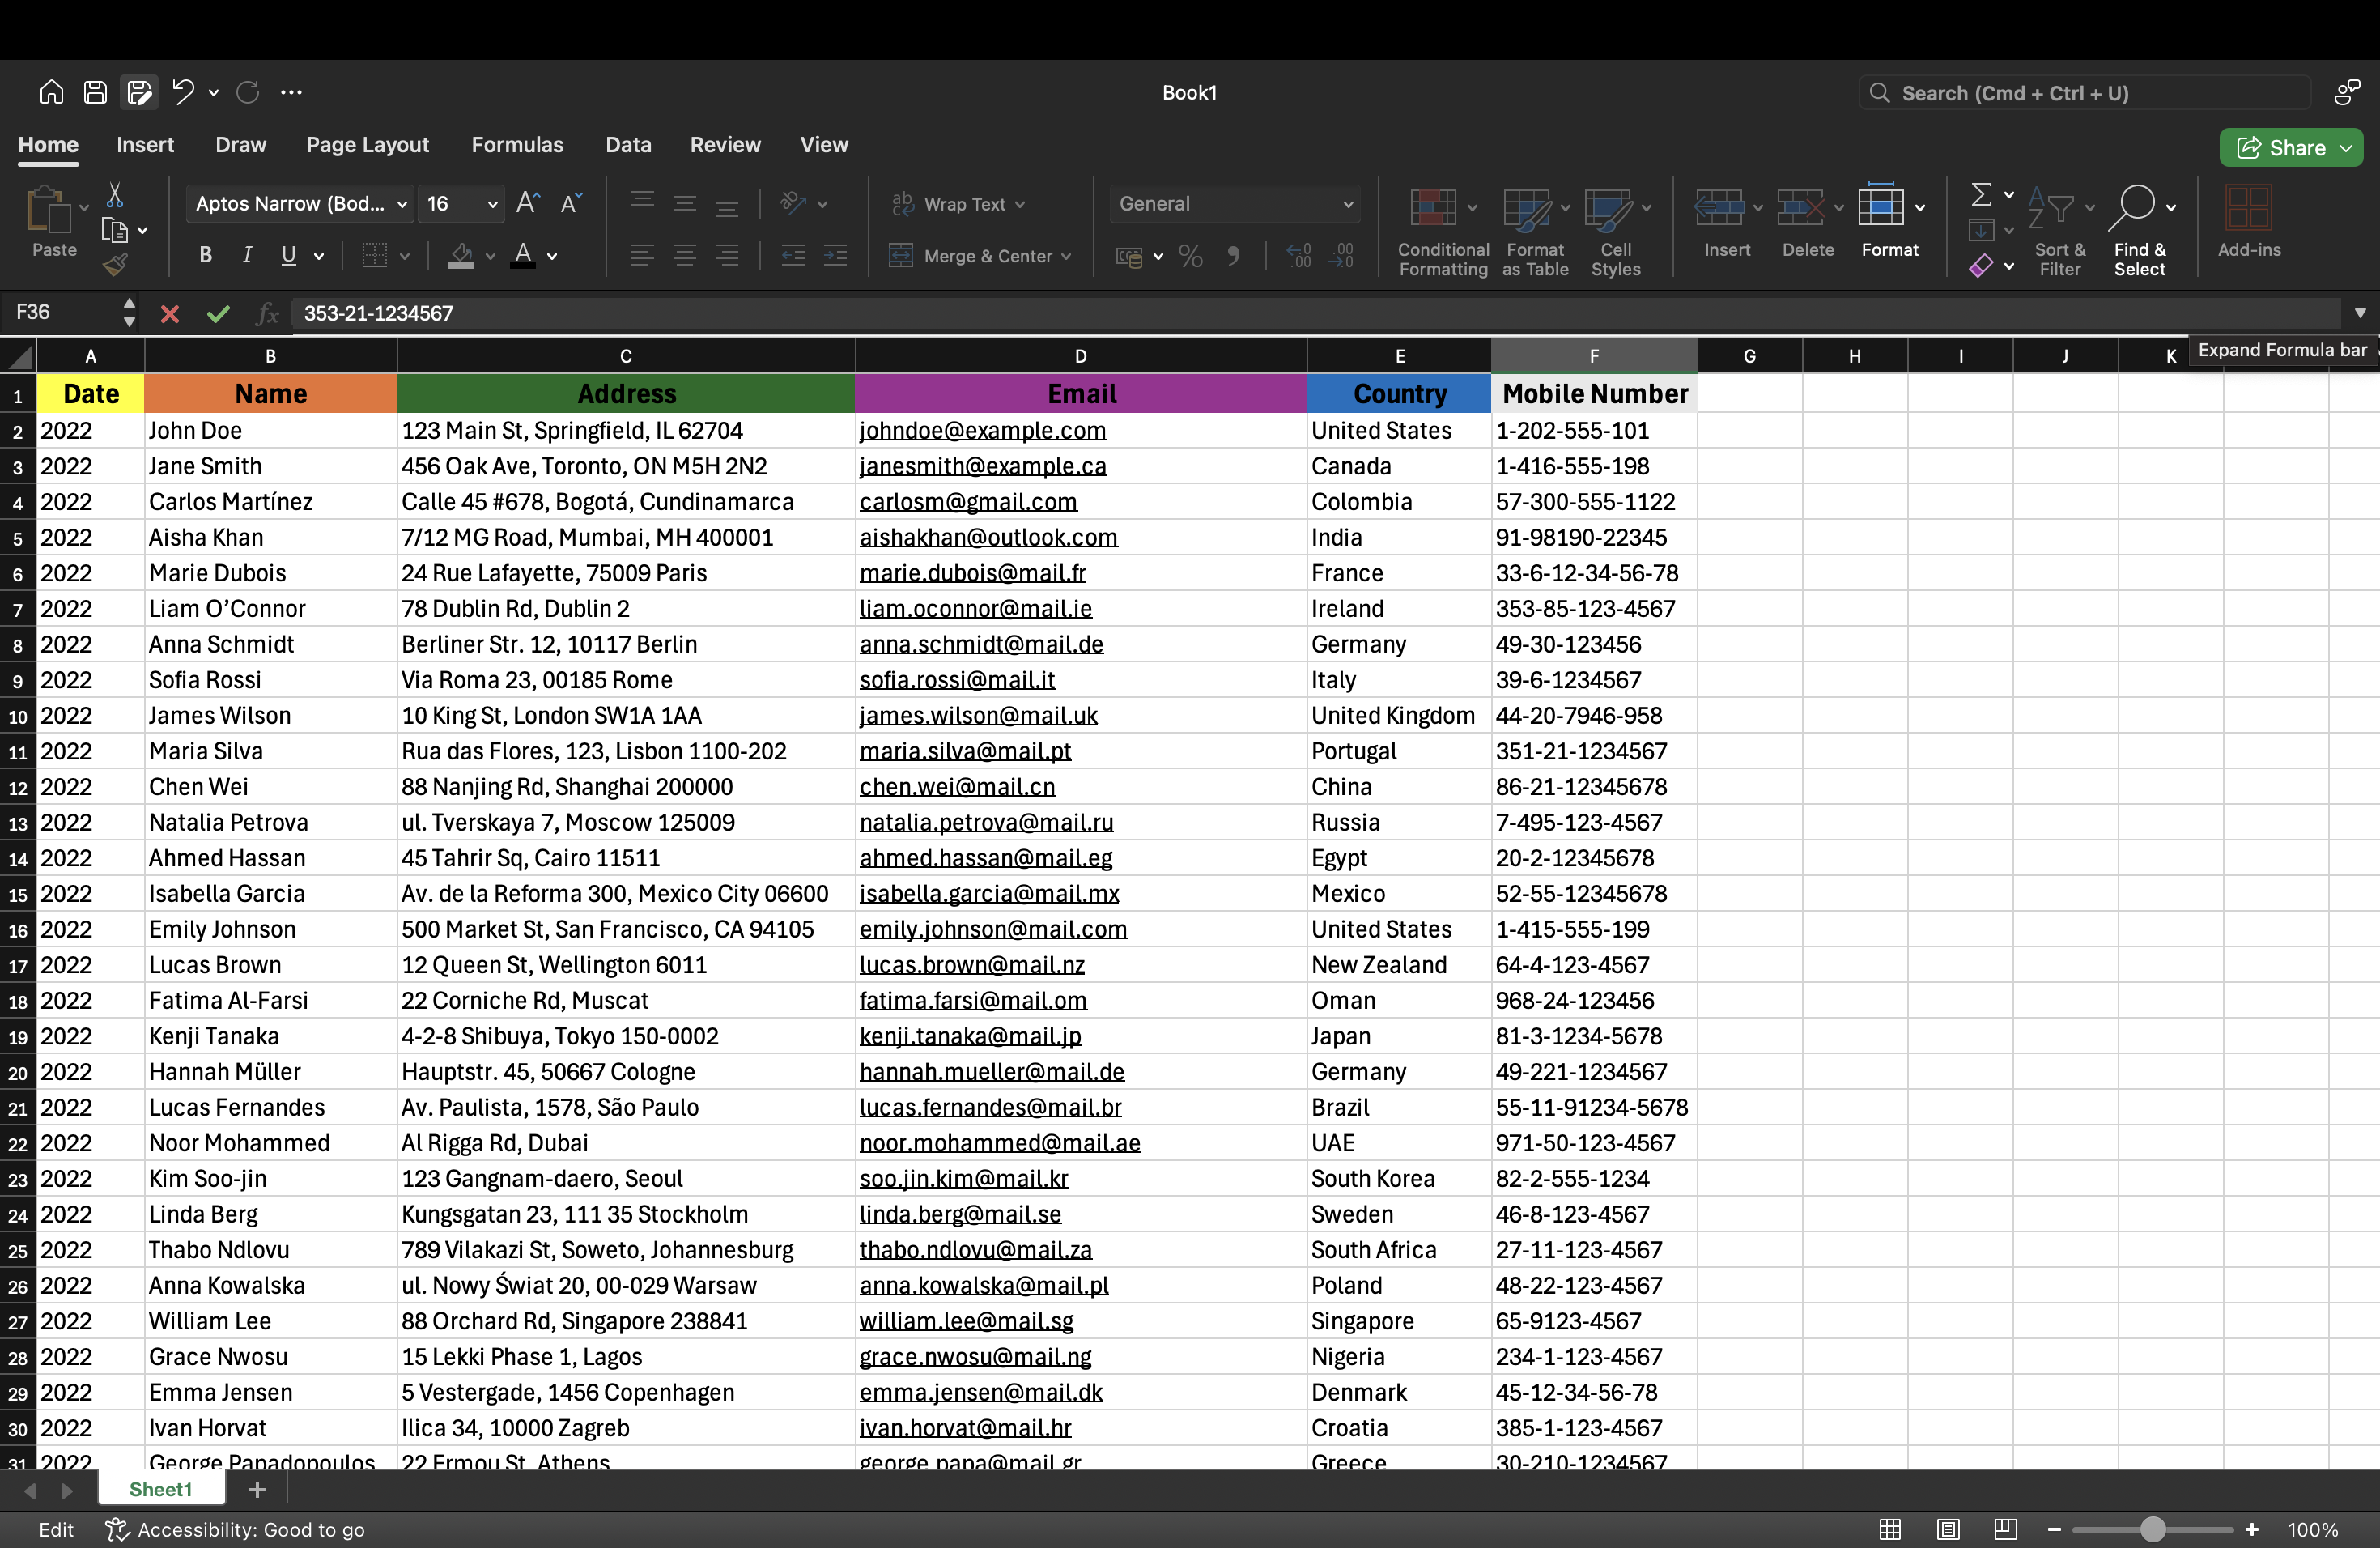
Task: Click the Format Painter brush icon
Action: (x=116, y=265)
